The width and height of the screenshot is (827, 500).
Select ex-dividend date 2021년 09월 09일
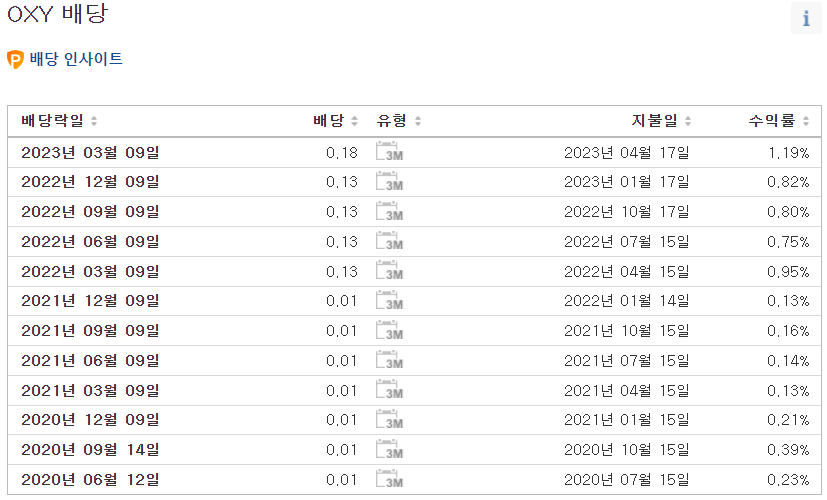(x=90, y=331)
